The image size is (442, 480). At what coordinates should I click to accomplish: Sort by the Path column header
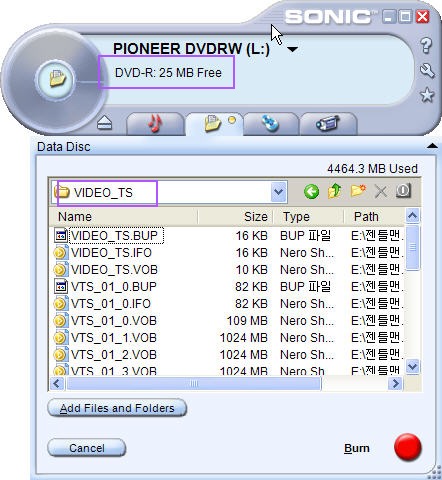[x=374, y=217]
